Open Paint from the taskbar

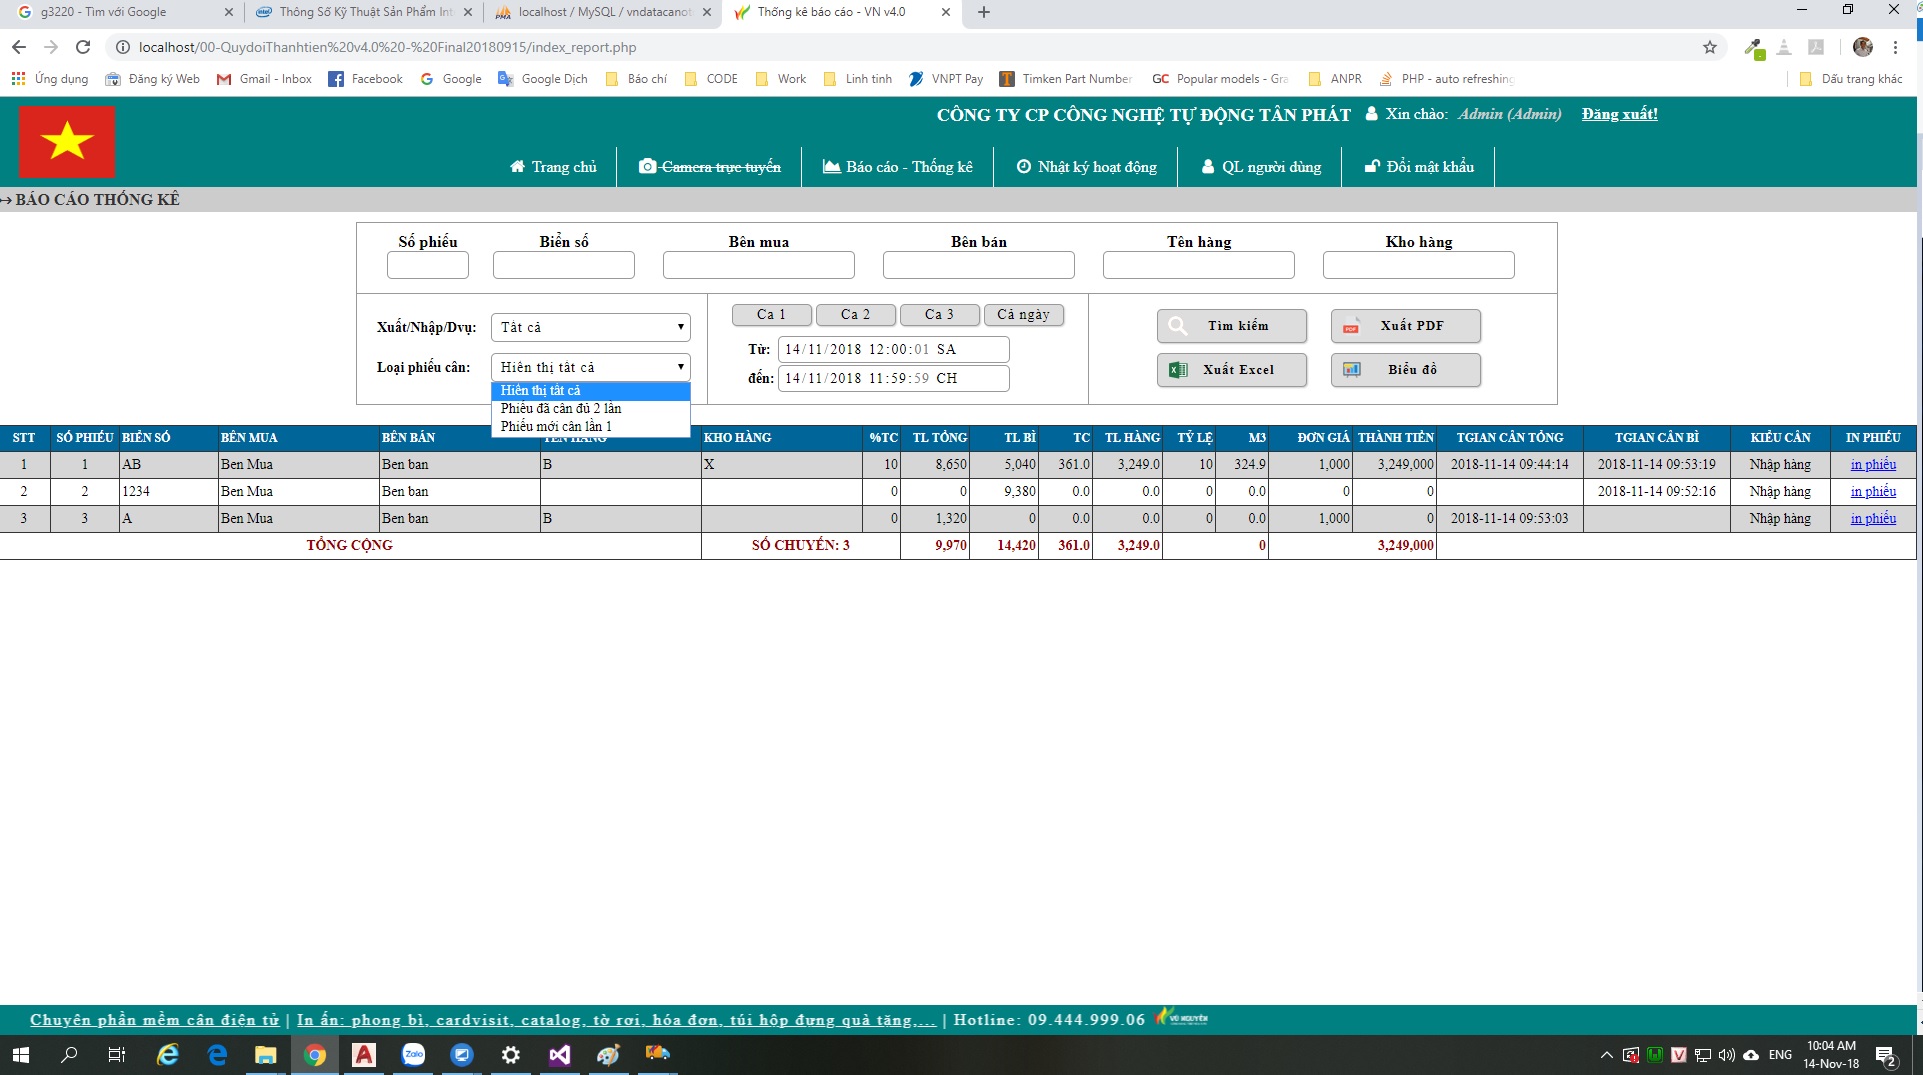608,1055
